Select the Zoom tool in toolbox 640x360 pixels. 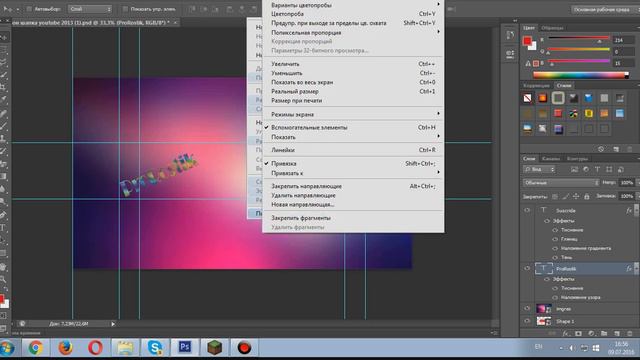pos(3,280)
